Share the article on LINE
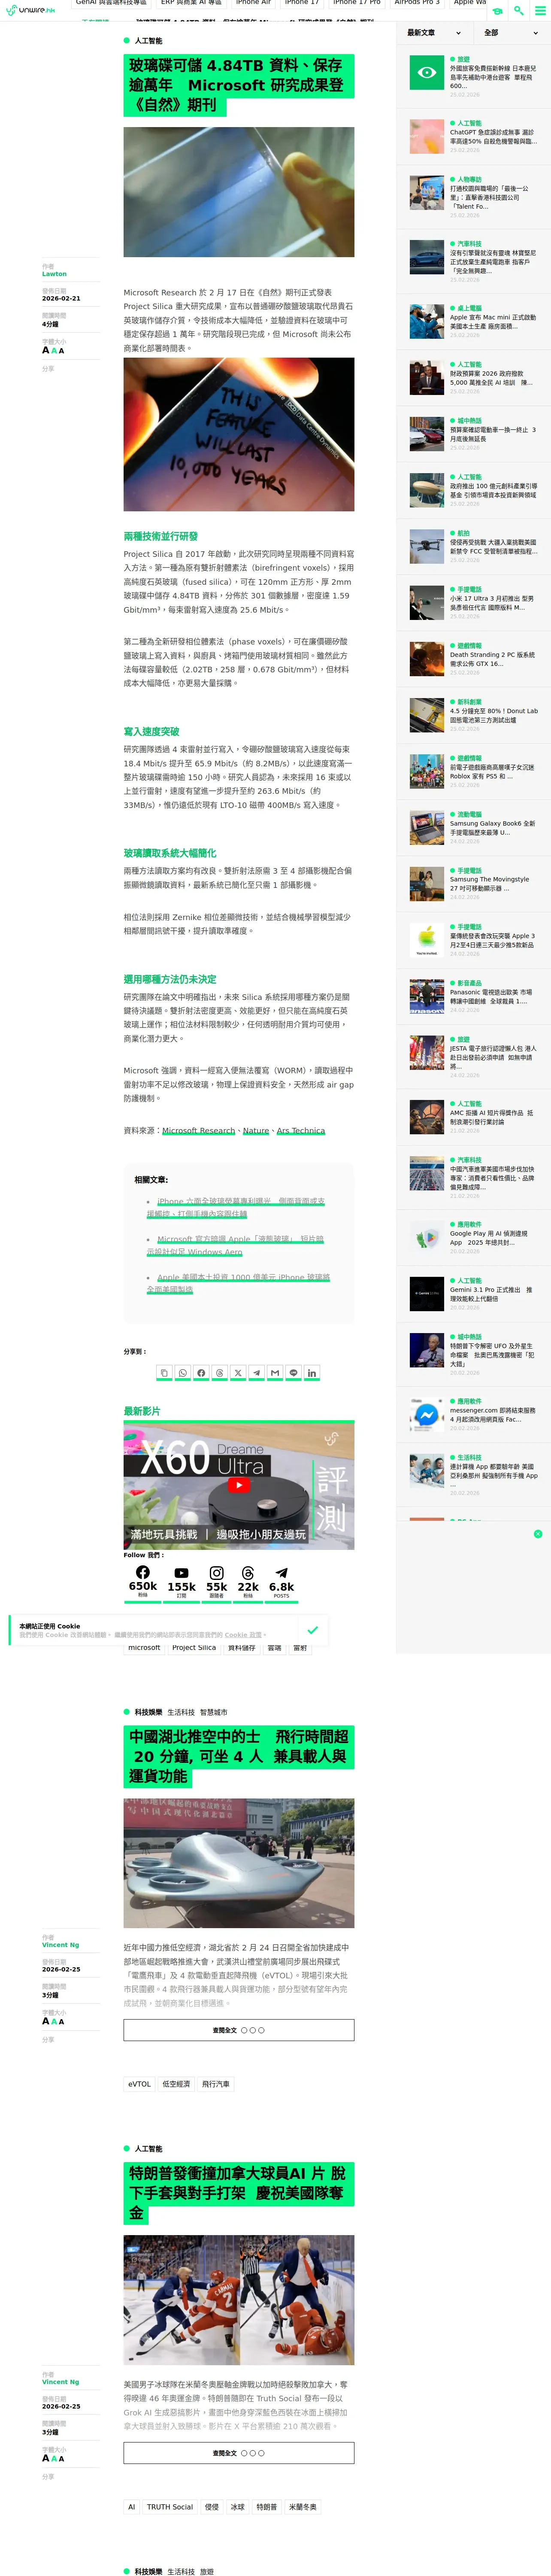This screenshot has width=551, height=2576. (x=293, y=1372)
